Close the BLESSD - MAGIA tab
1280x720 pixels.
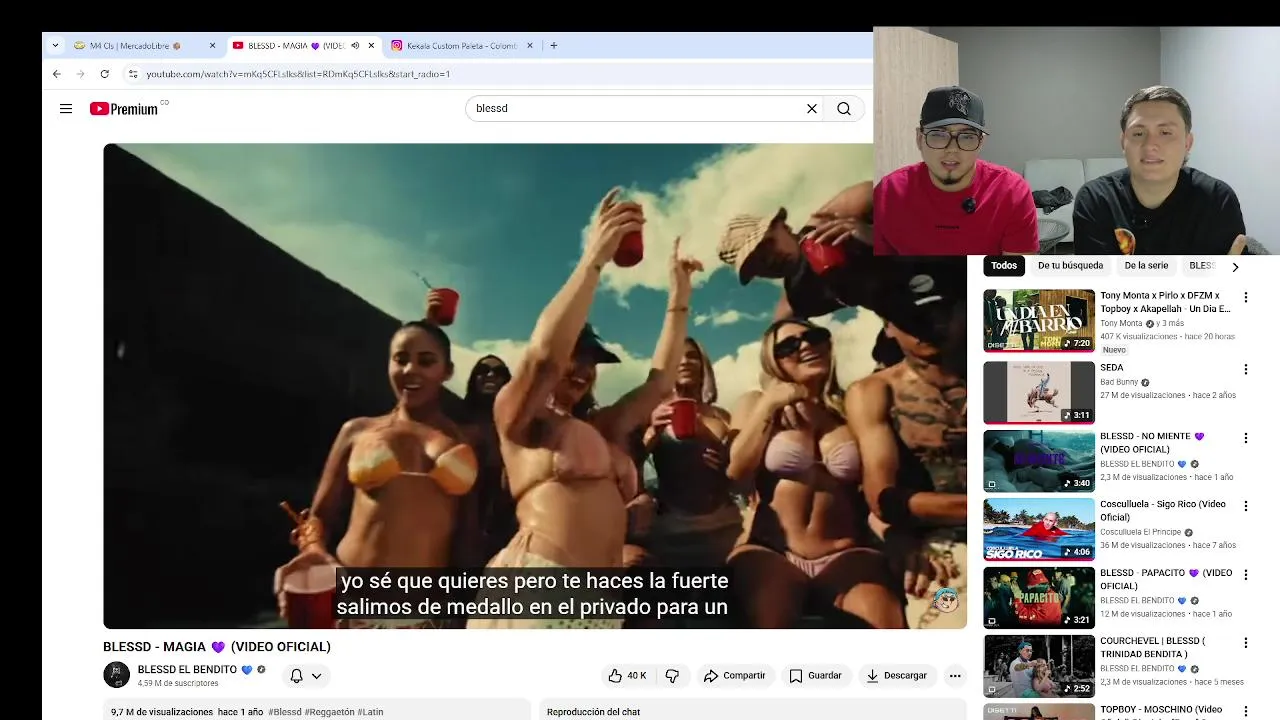(x=371, y=45)
